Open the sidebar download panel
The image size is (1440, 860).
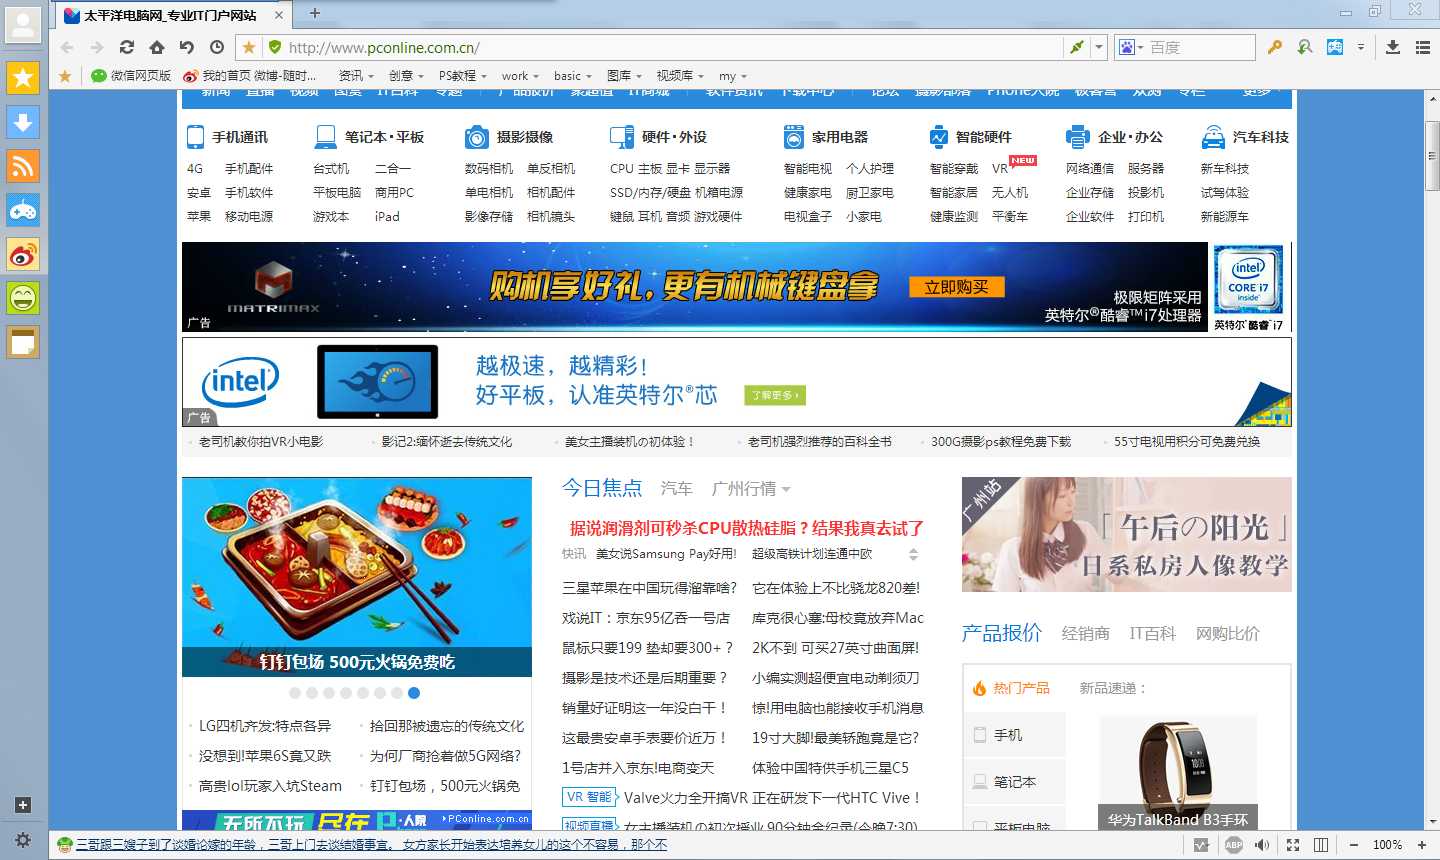pyautogui.click(x=23, y=122)
